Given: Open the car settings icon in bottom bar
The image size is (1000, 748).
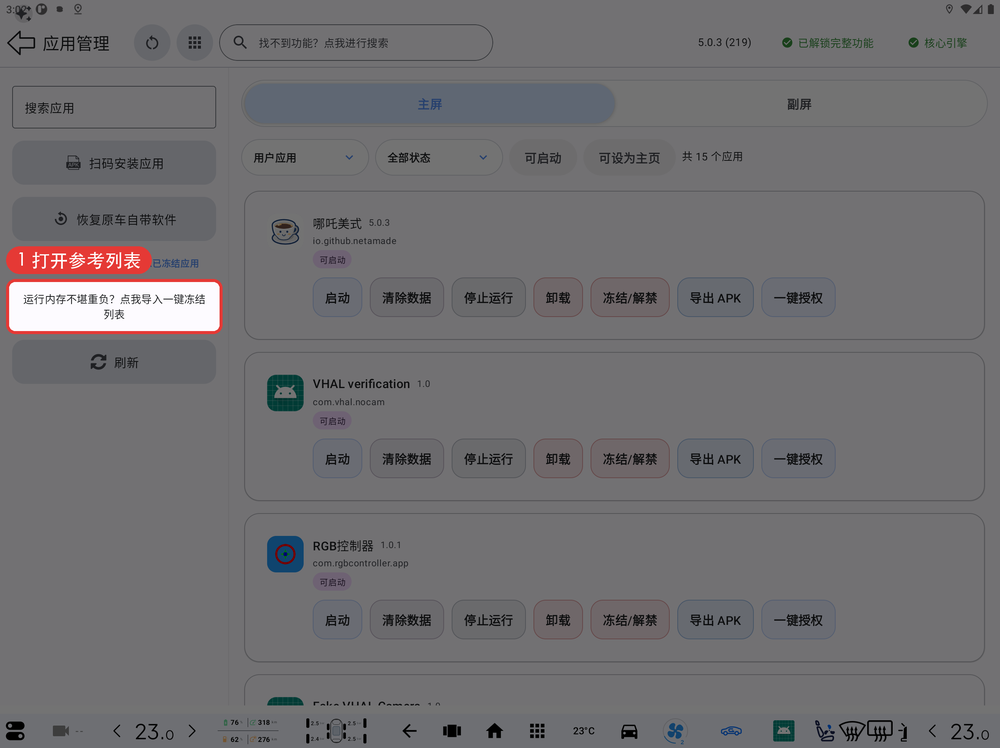Looking at the screenshot, I should (x=629, y=731).
